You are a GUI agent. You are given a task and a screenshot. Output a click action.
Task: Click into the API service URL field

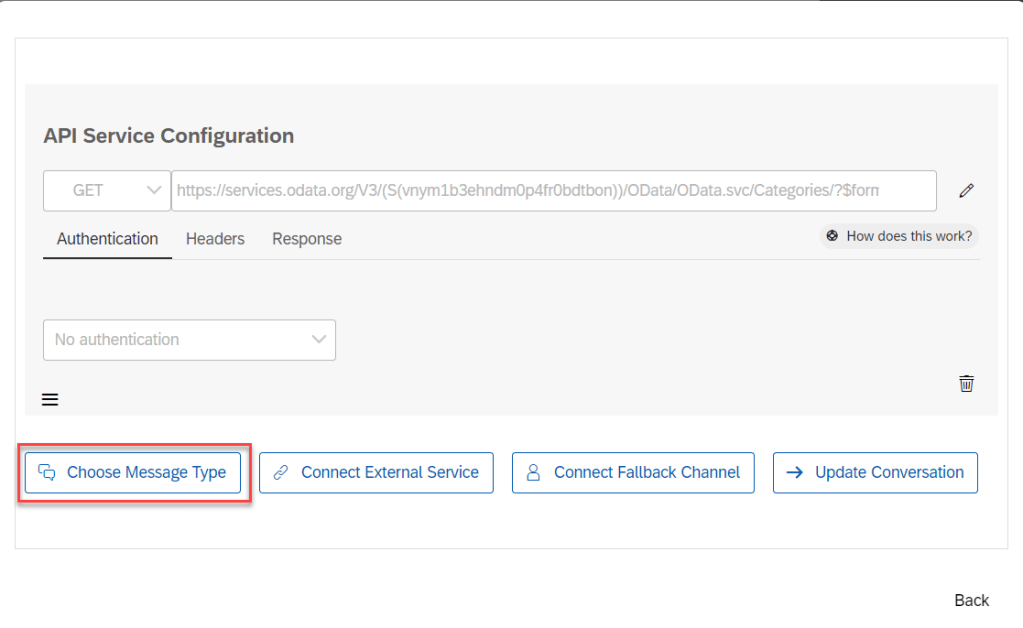click(x=553, y=190)
